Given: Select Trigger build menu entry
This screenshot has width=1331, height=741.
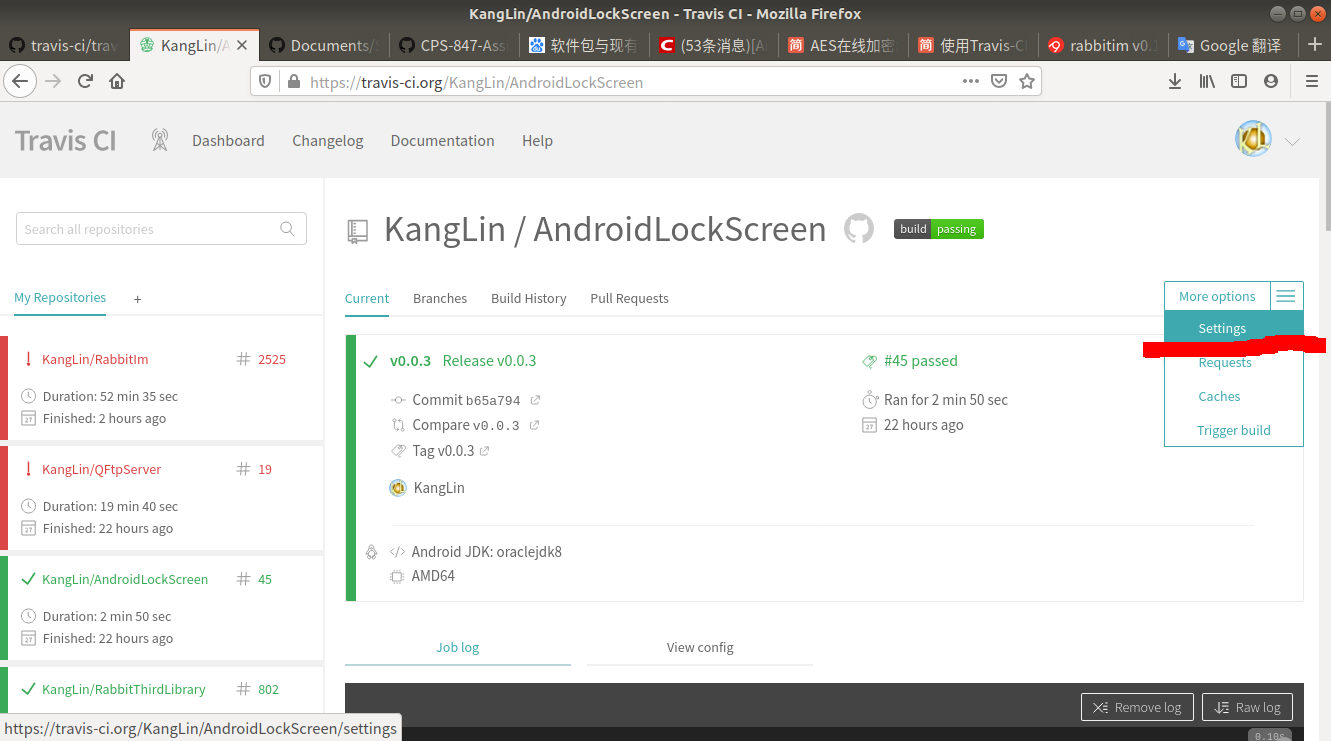Looking at the screenshot, I should pyautogui.click(x=1234, y=430).
